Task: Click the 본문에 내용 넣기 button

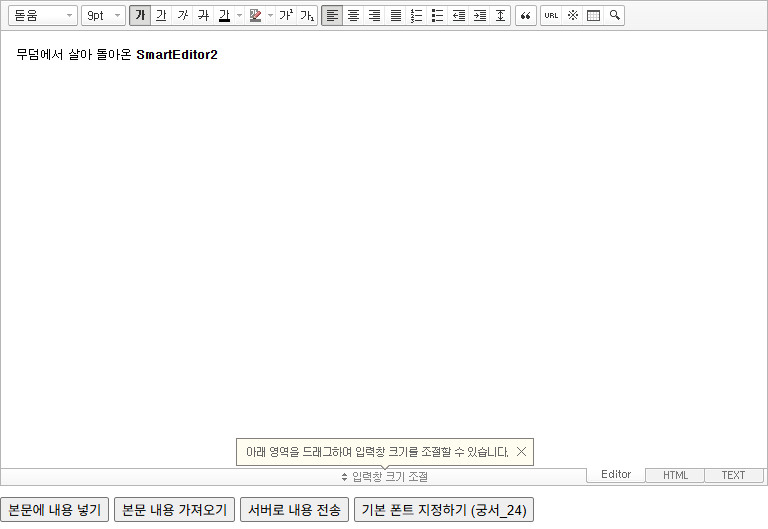Action: tap(54, 510)
